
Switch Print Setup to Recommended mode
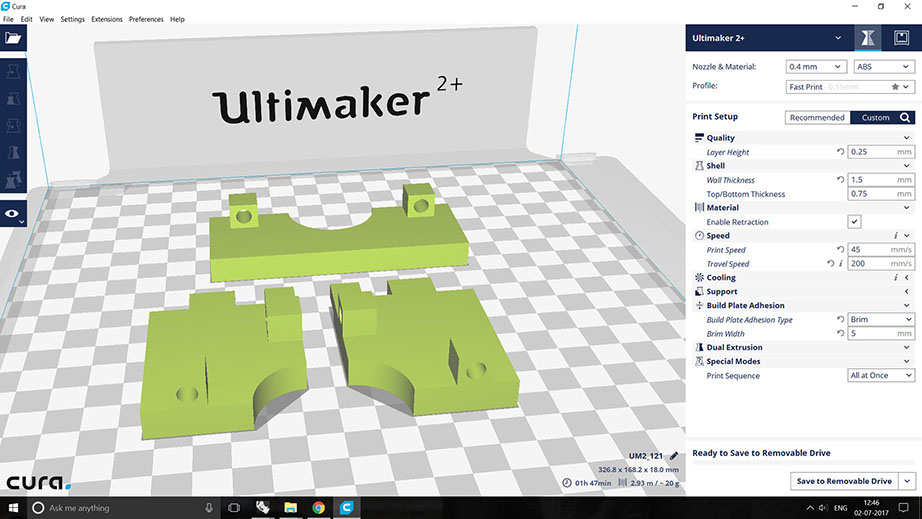(x=817, y=118)
